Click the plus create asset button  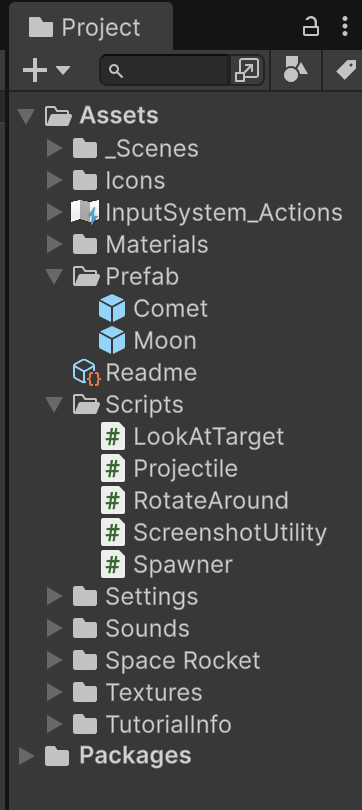tap(35, 70)
